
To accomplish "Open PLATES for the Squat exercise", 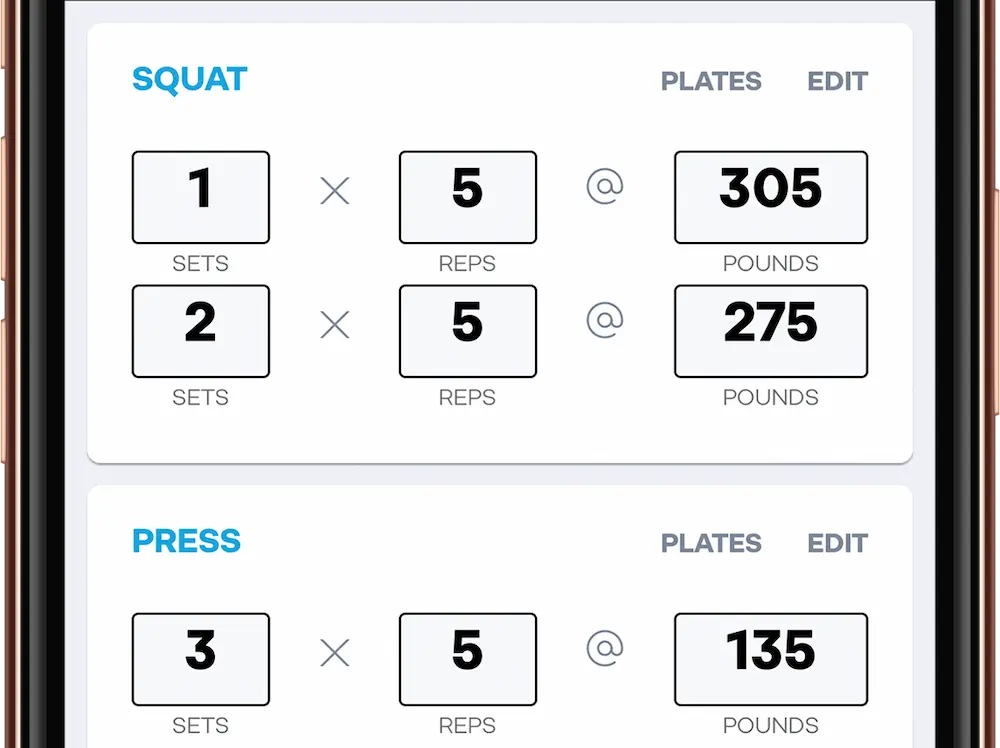I will (x=711, y=81).
